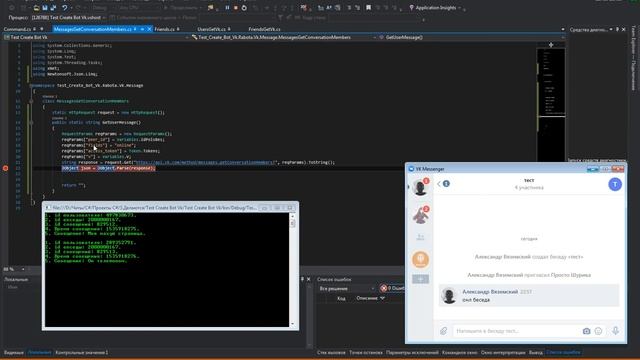Screen dimensions: 640x360
Task: Click the API URL link in code
Action: coord(206,162)
